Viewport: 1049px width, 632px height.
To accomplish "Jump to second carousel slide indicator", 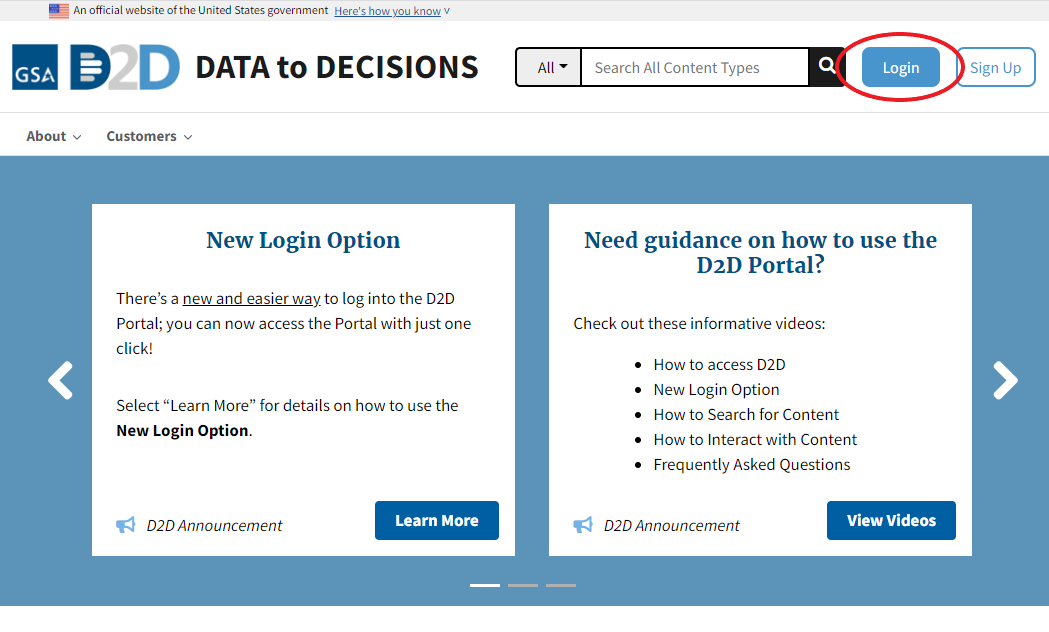I will (x=523, y=585).
